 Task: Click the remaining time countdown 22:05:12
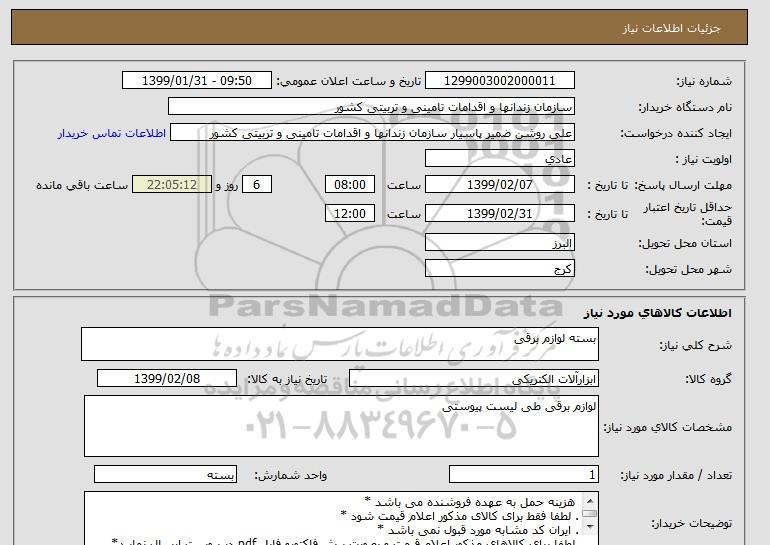pyautogui.click(x=172, y=185)
